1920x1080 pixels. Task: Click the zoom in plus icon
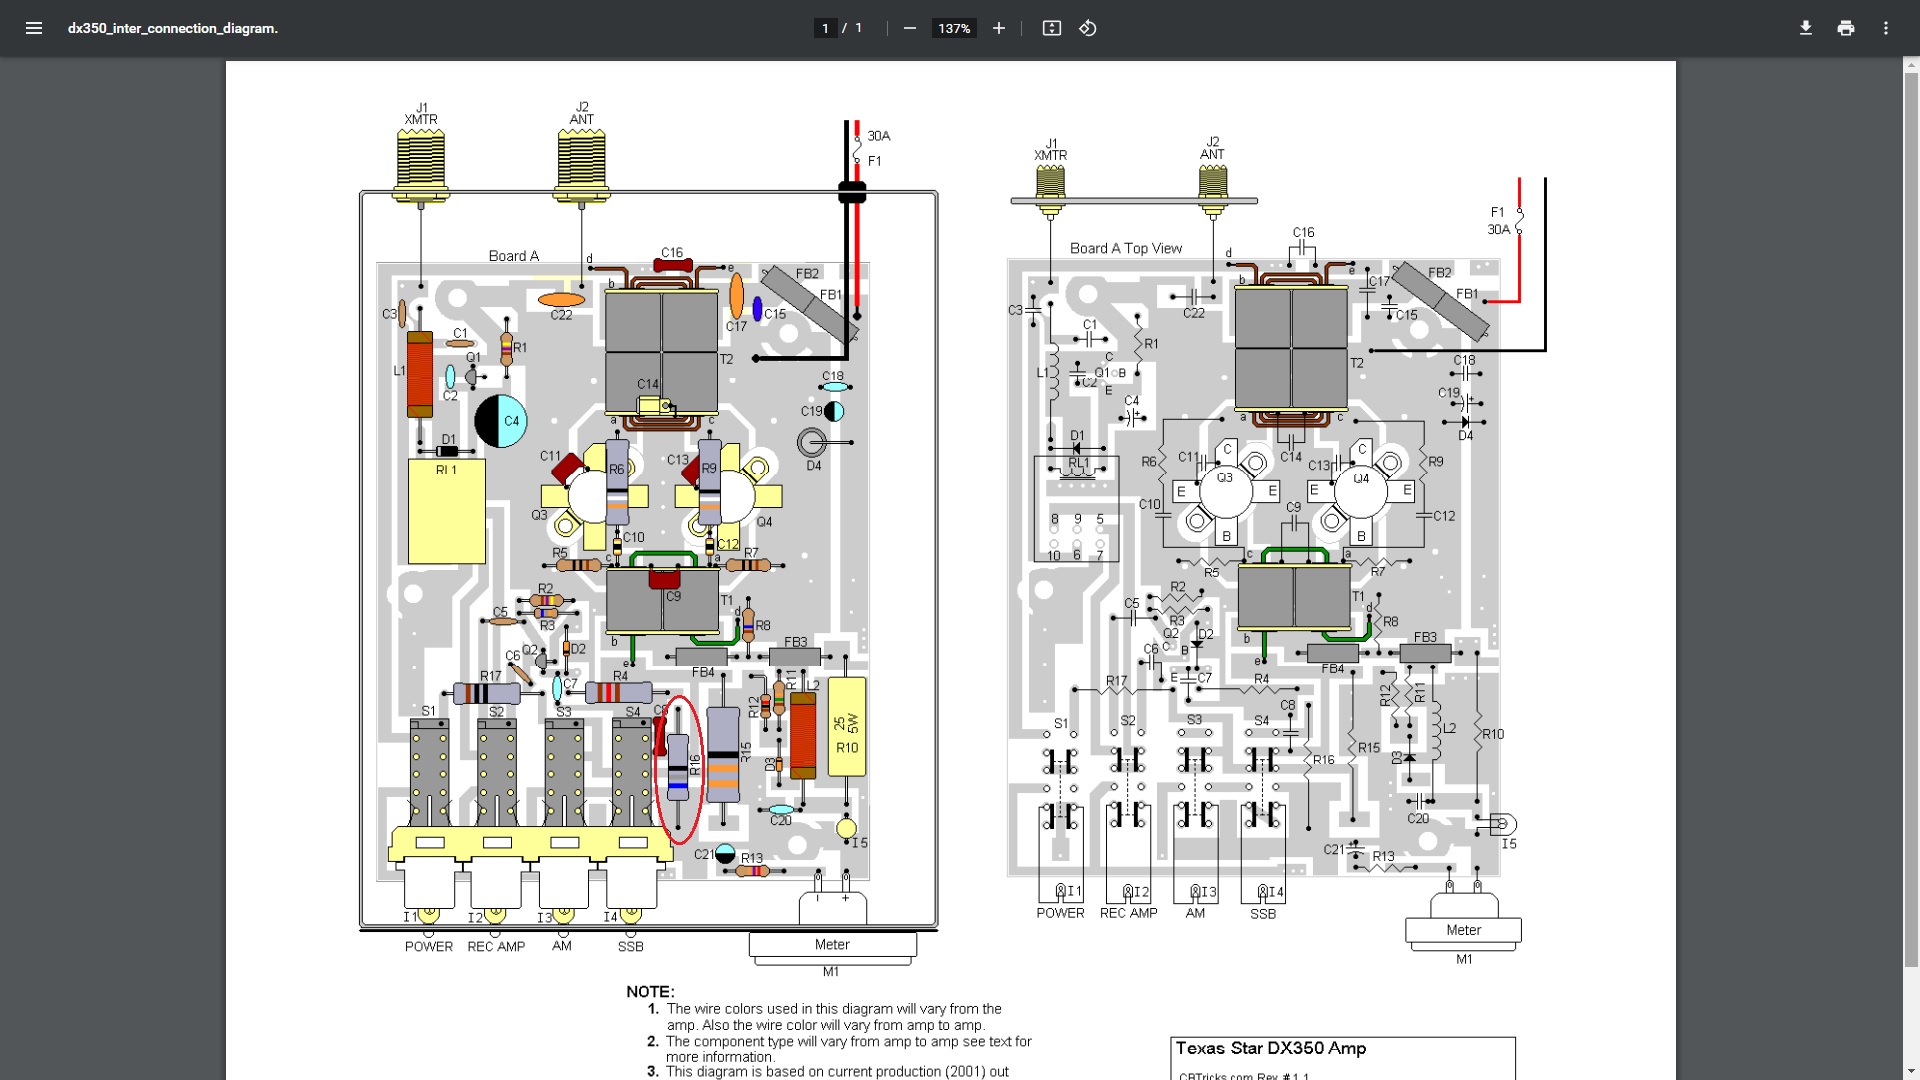click(x=998, y=28)
